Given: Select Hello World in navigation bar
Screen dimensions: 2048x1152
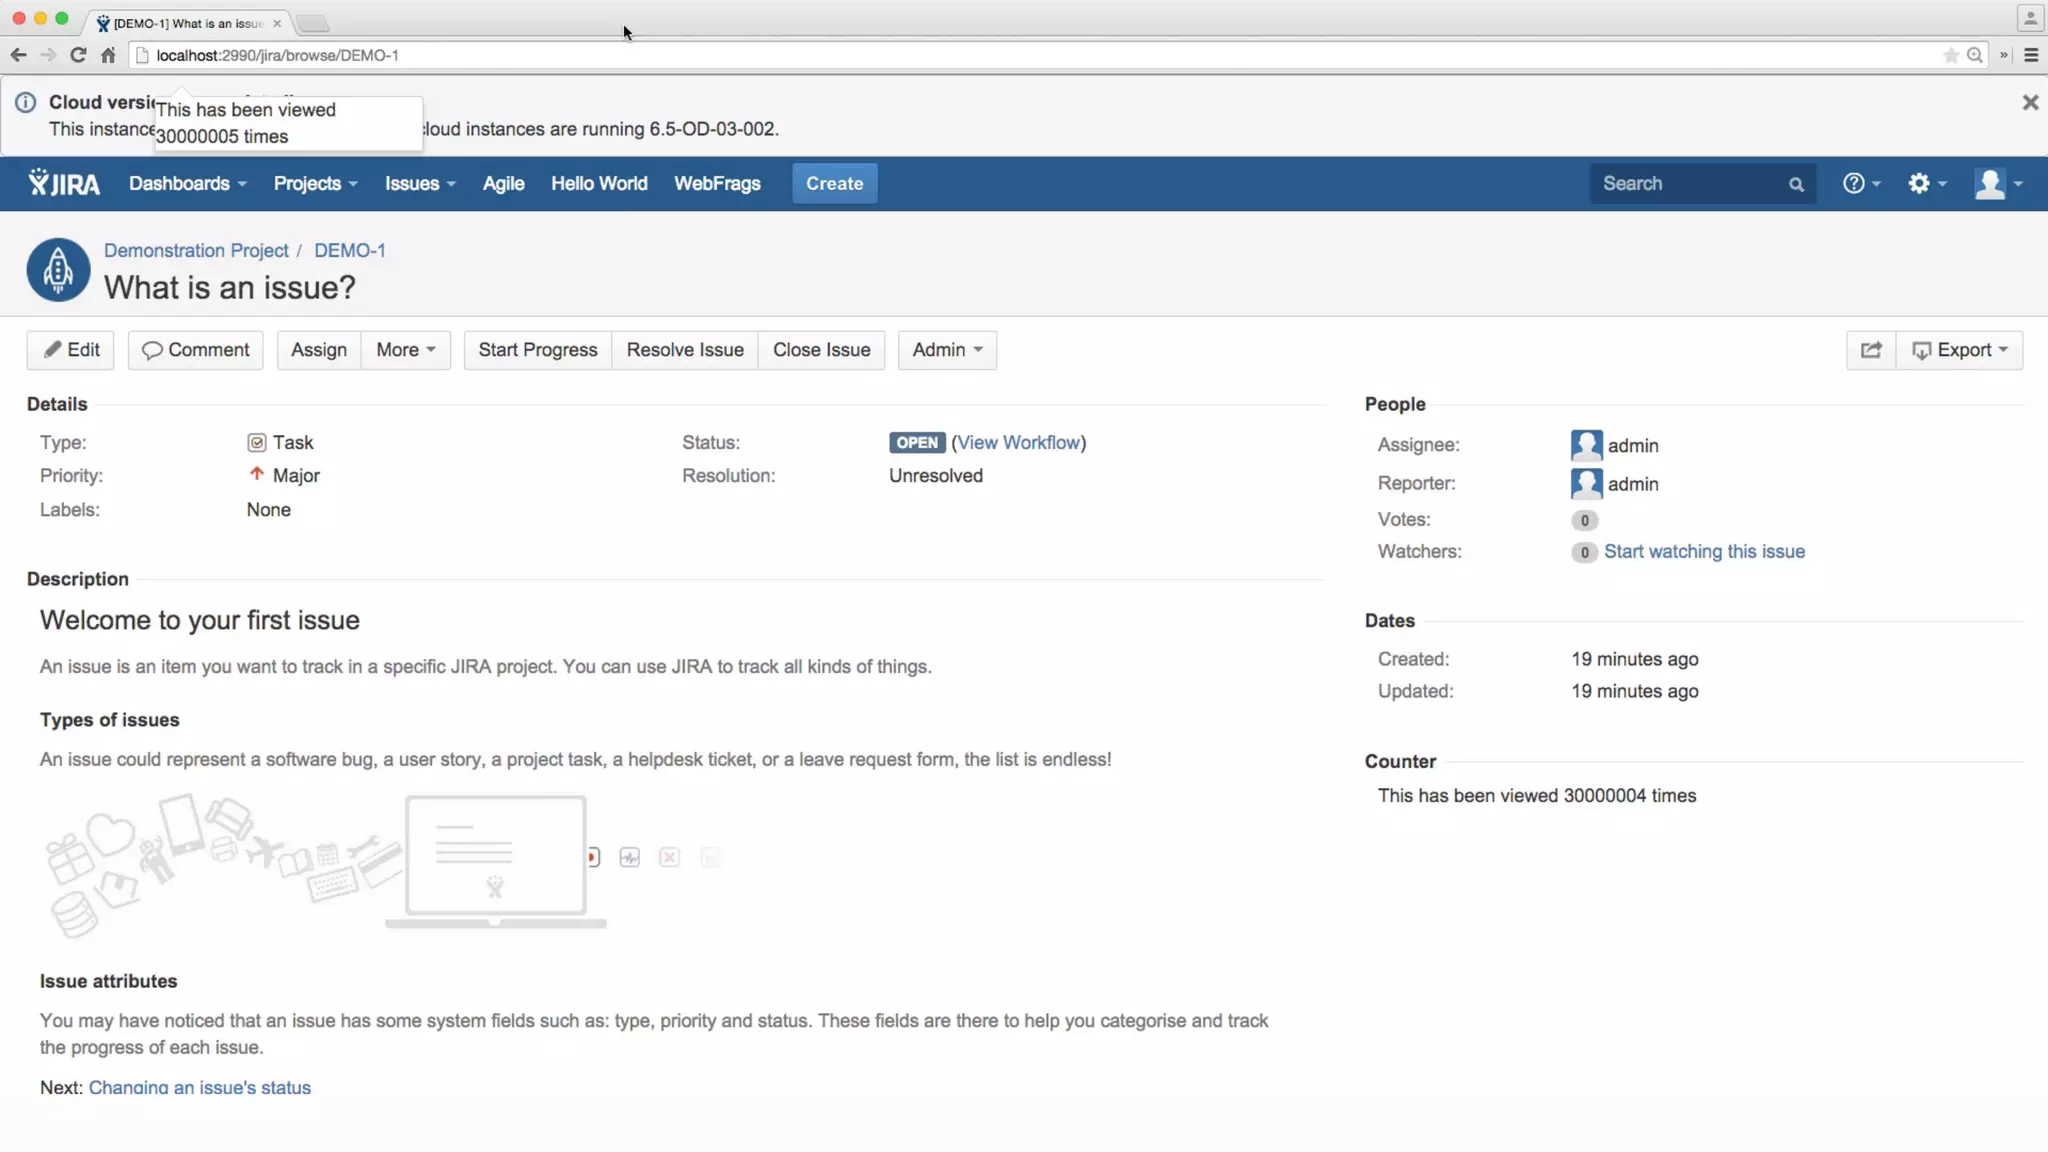Looking at the screenshot, I should coord(599,183).
